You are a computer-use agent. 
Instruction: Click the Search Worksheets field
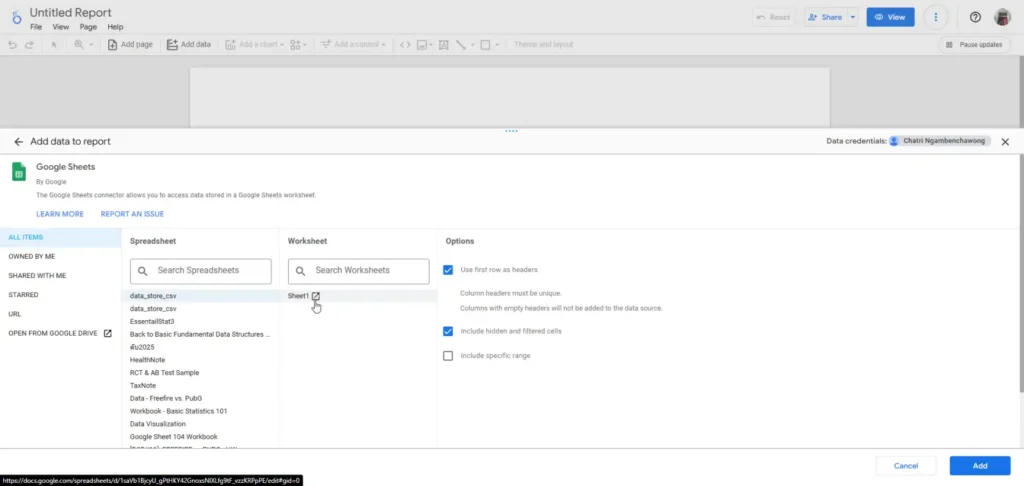coord(359,270)
